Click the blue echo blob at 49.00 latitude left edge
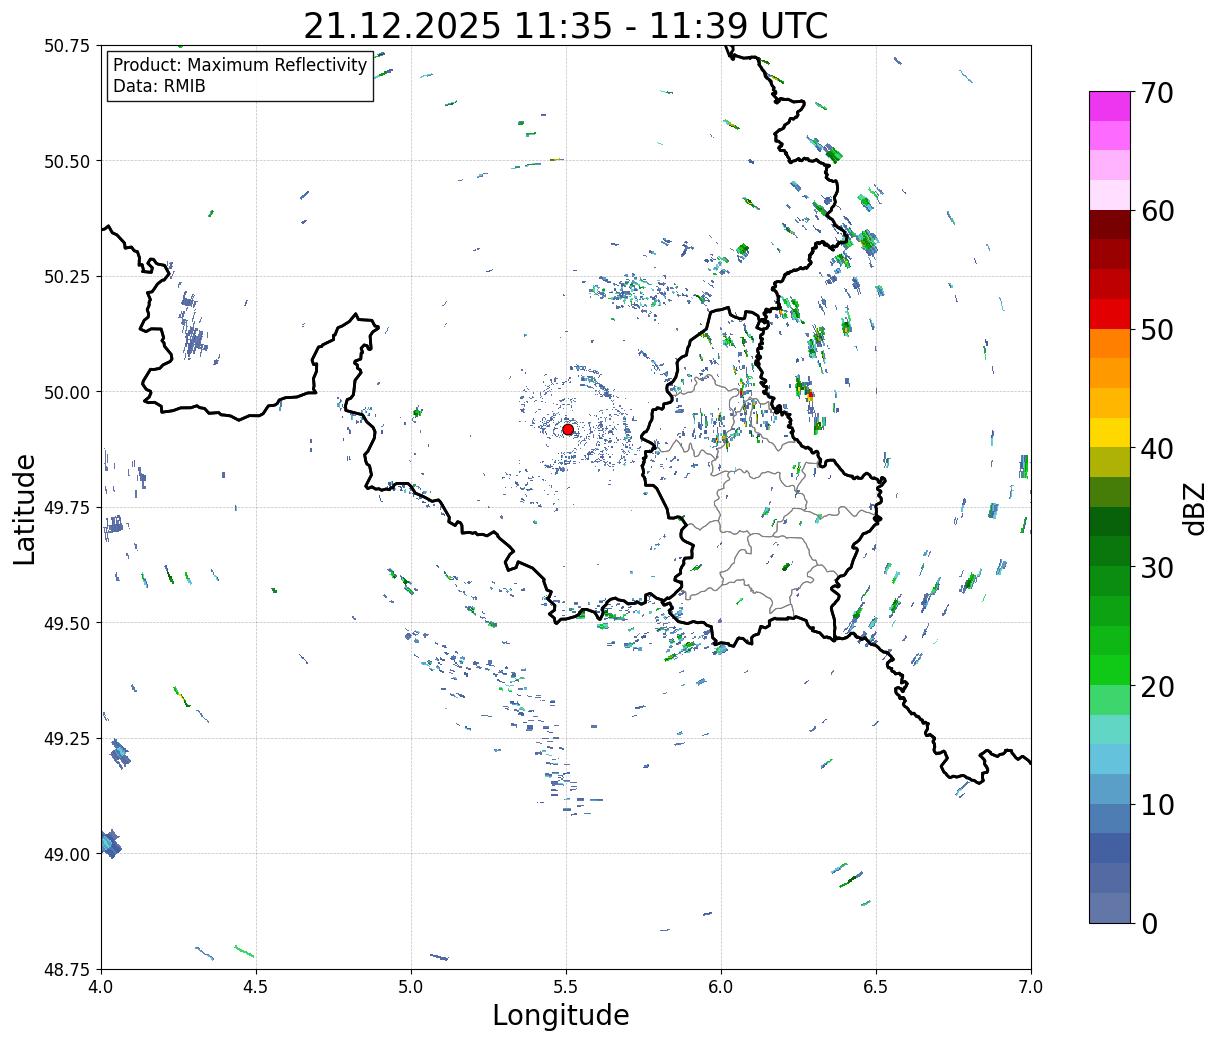The width and height of the screenshot is (1219, 1040). (110, 844)
